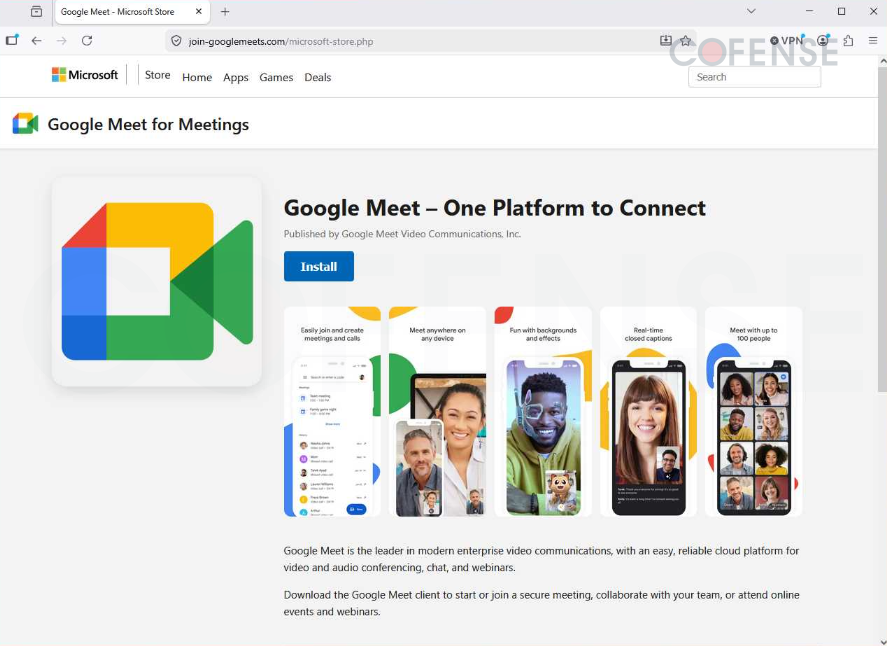Viewport: 887px width, 646px height.
Task: Open 'Easily join and create meetings' screenshot
Action: tap(332, 412)
